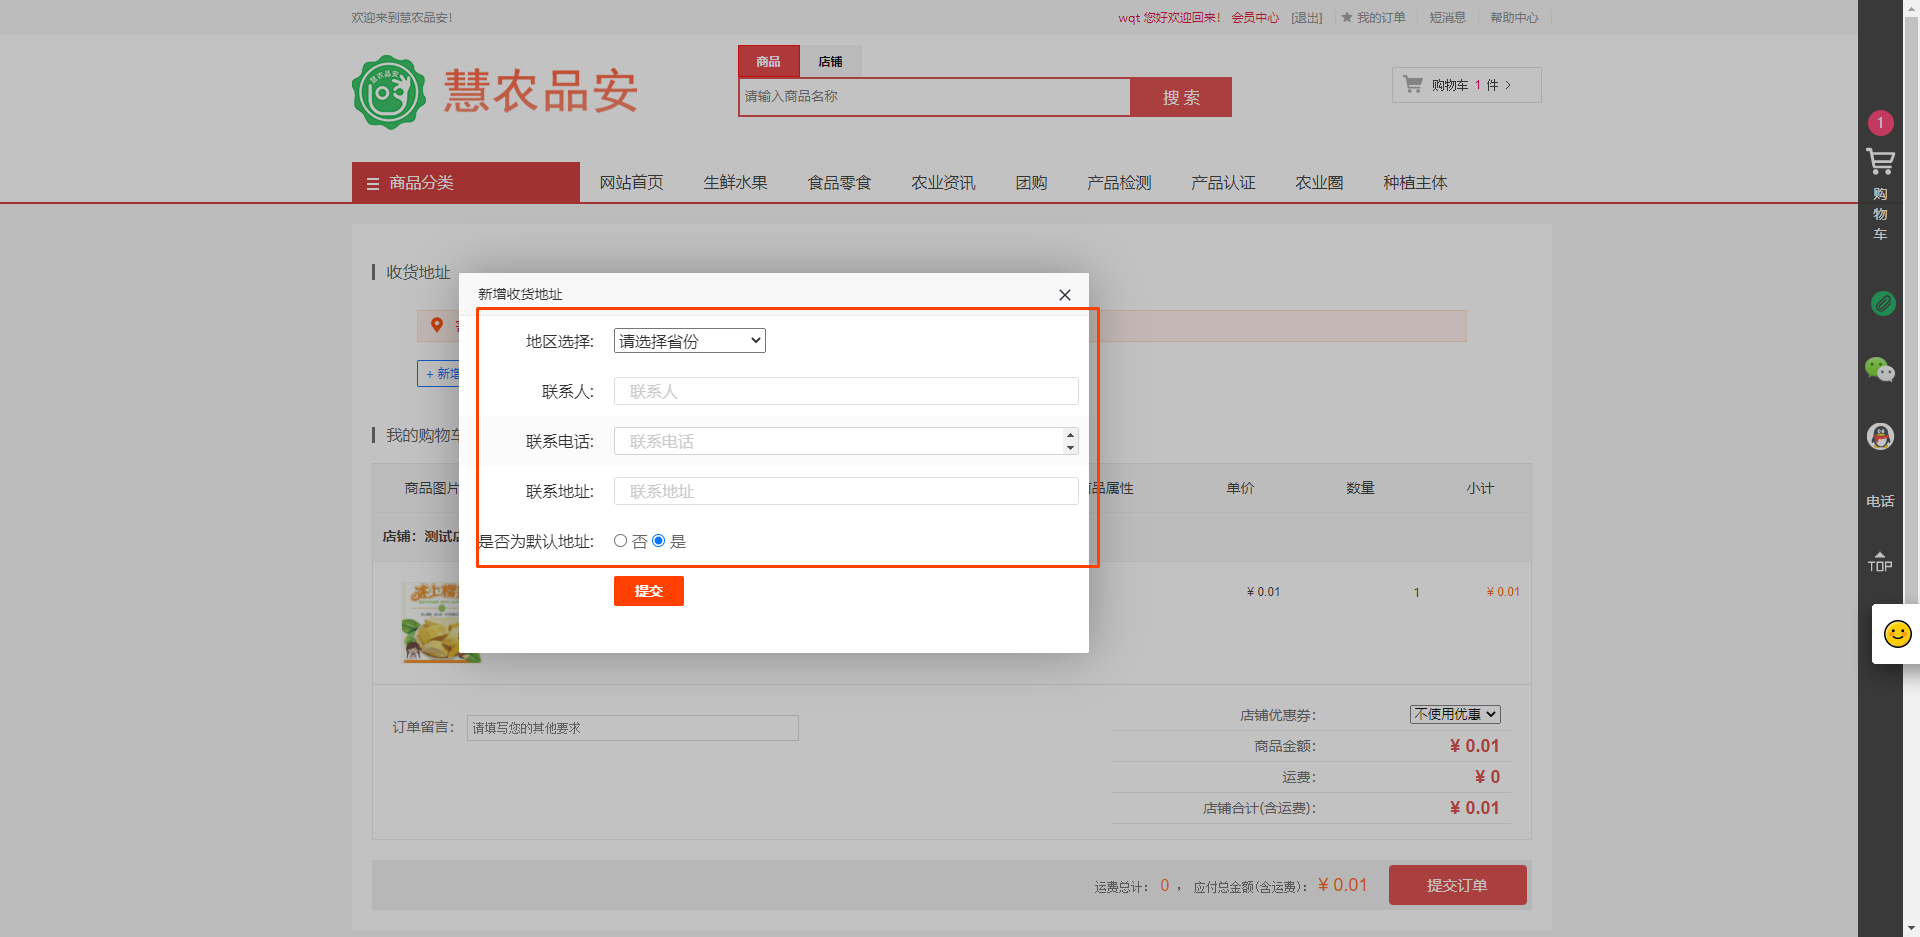The height and width of the screenshot is (937, 1920).
Task: Select 否 for default address
Action: (x=621, y=541)
